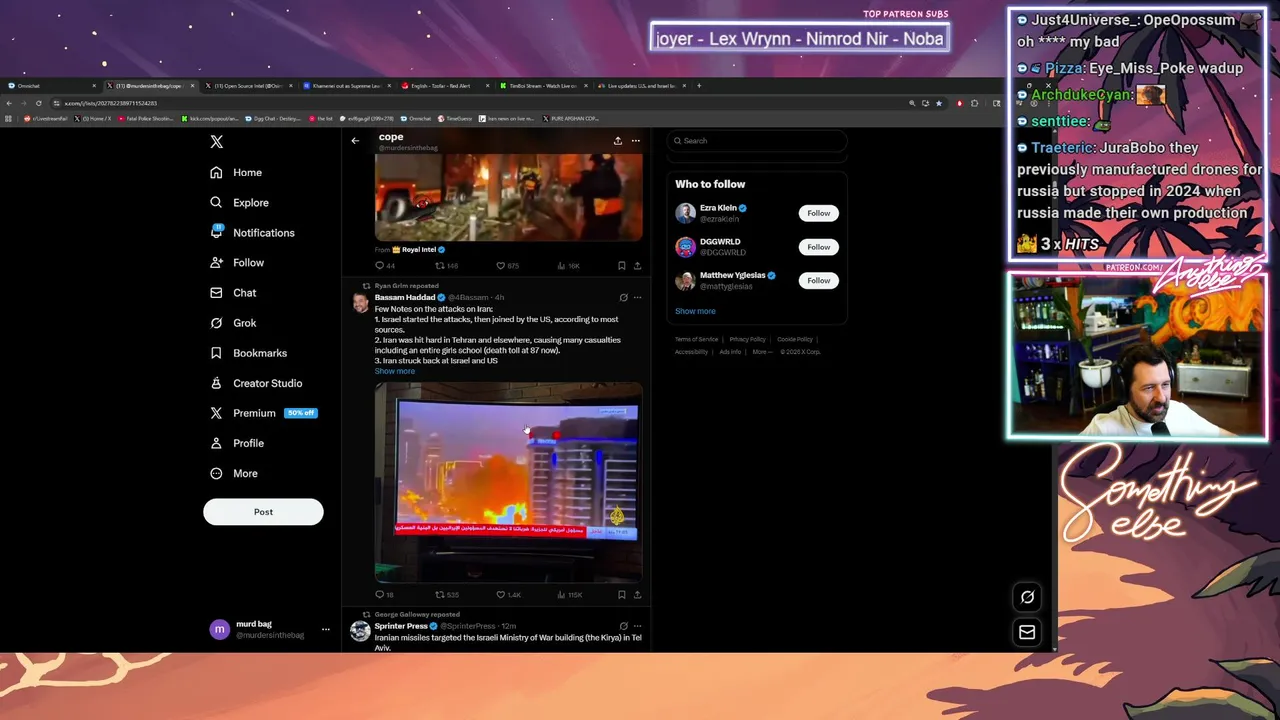
Task: Repost the tweet with 535 reposts
Action: 446,595
